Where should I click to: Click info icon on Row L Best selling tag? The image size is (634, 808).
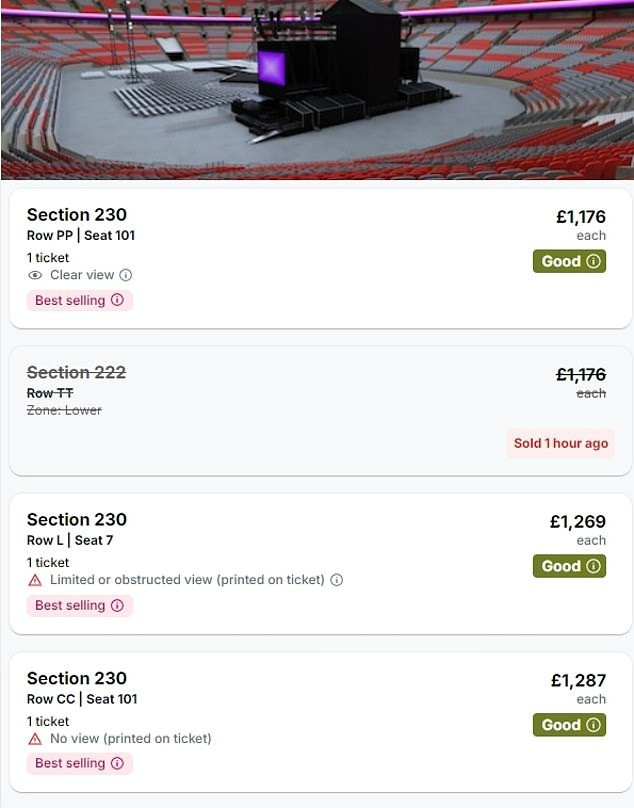[x=117, y=605]
